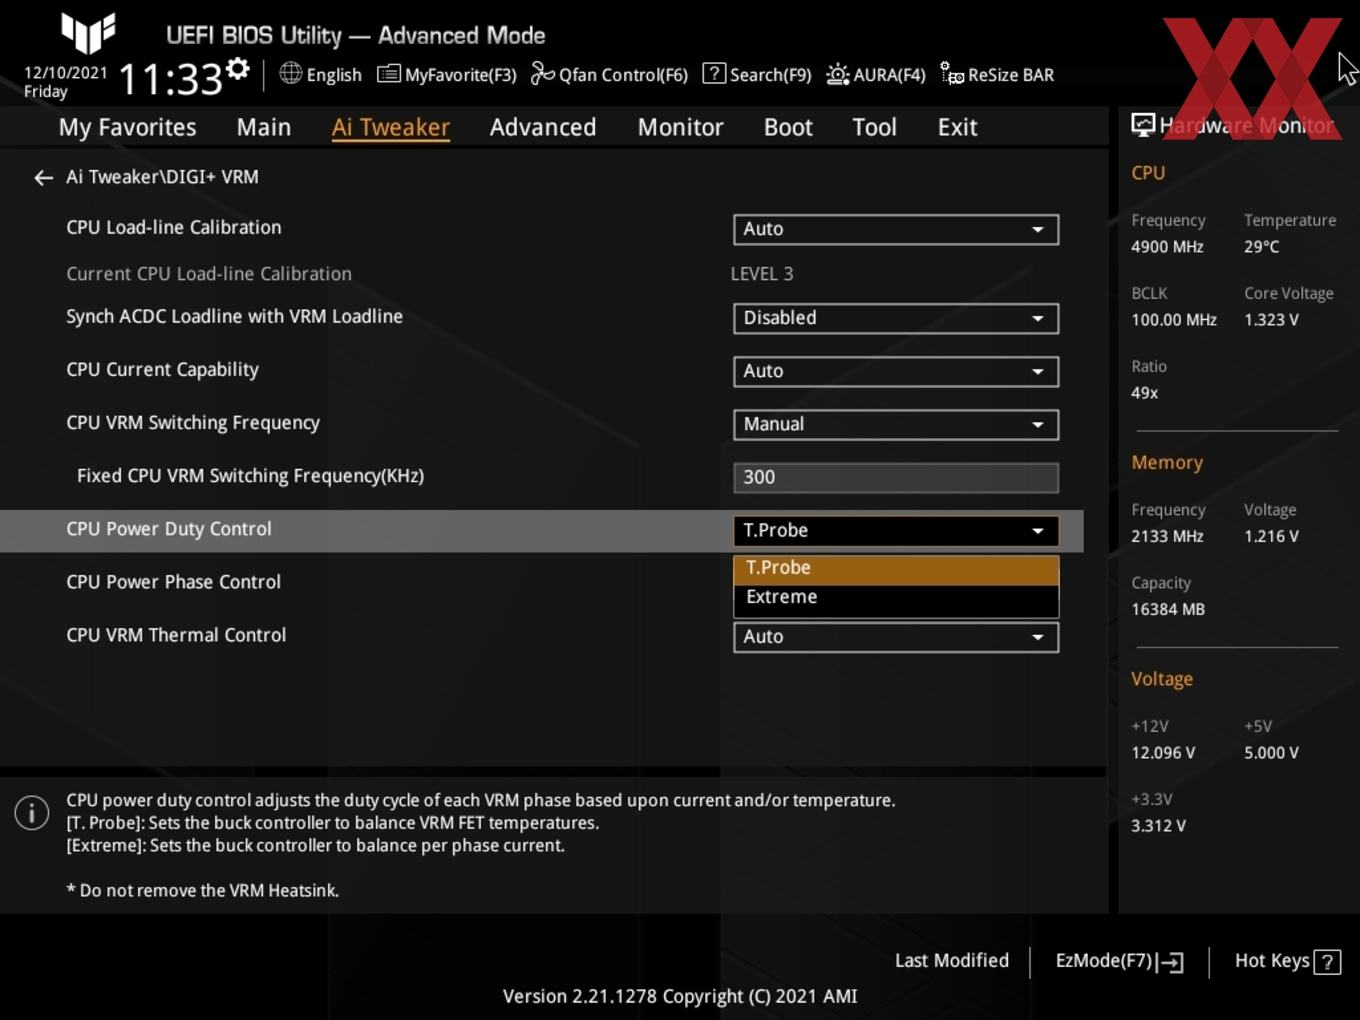Click Ratio 49x value
This screenshot has height=1020, width=1360.
(x=1144, y=393)
